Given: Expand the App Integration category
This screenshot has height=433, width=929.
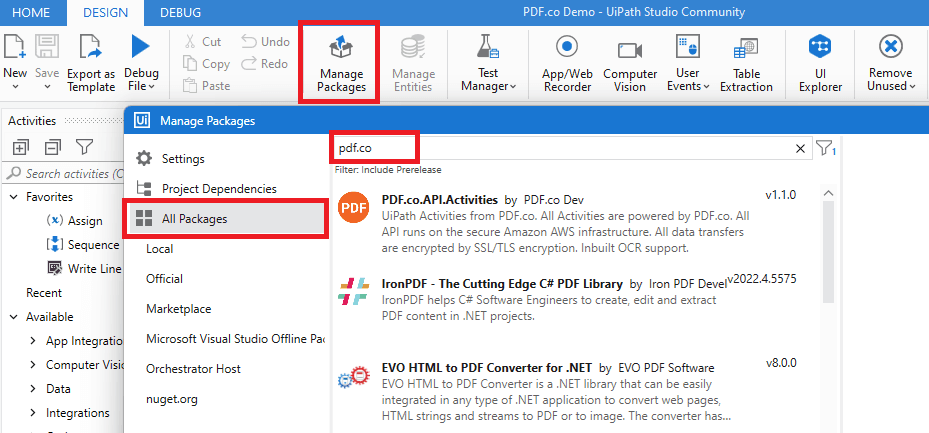Looking at the screenshot, I should click(x=34, y=341).
